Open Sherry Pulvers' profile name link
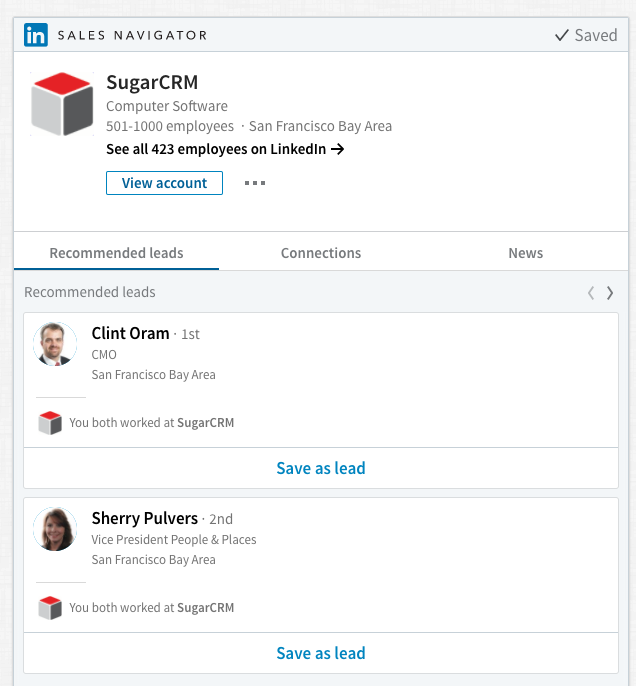Viewport: 636px width, 686px height. 145,518
